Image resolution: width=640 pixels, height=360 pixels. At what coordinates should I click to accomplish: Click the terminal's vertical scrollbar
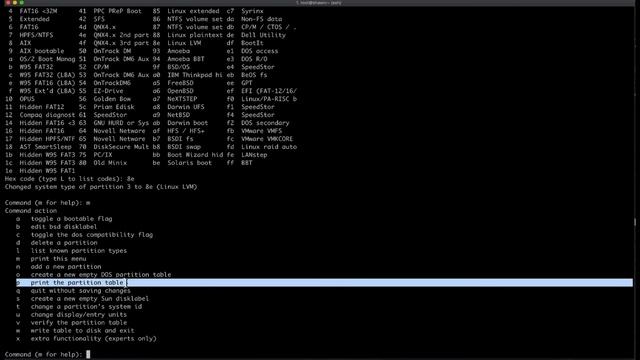[x=635, y=222]
